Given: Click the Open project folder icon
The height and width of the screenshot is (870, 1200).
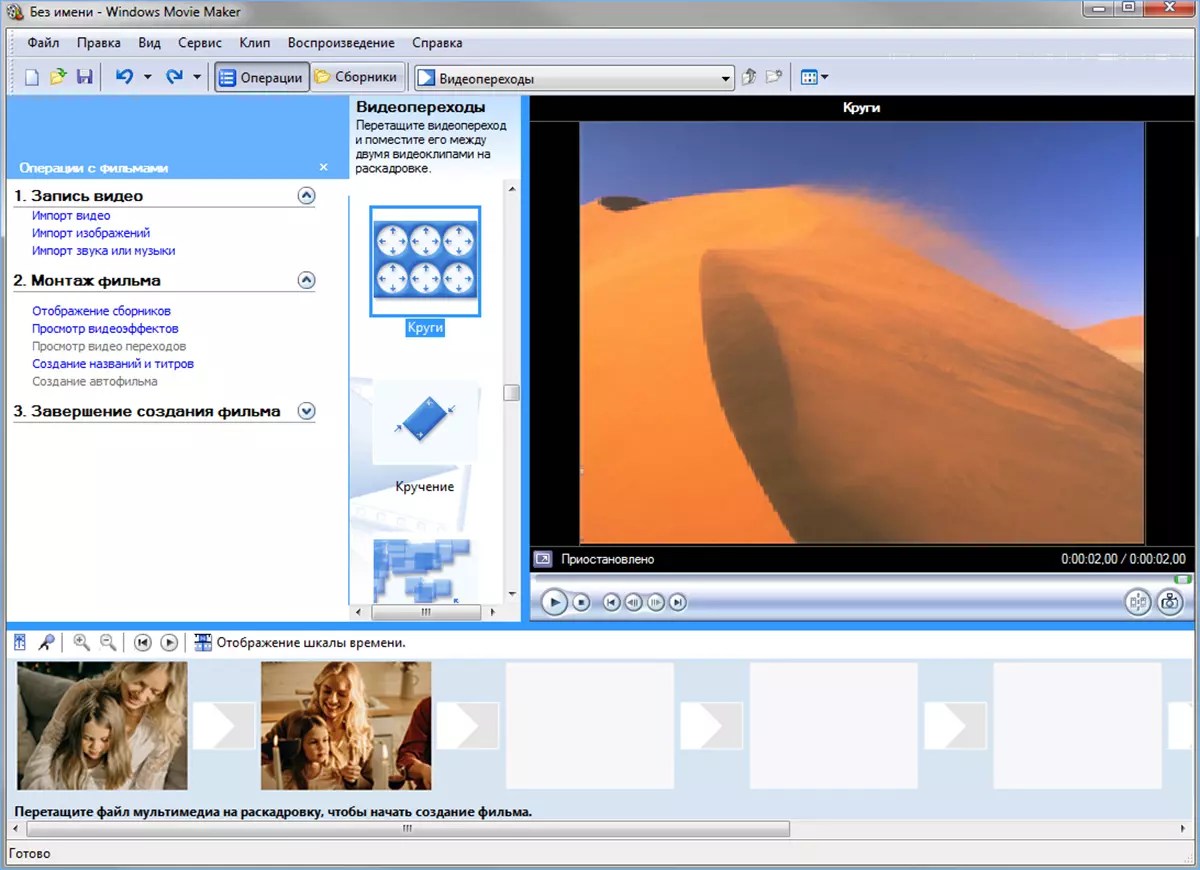Looking at the screenshot, I should 58,77.
